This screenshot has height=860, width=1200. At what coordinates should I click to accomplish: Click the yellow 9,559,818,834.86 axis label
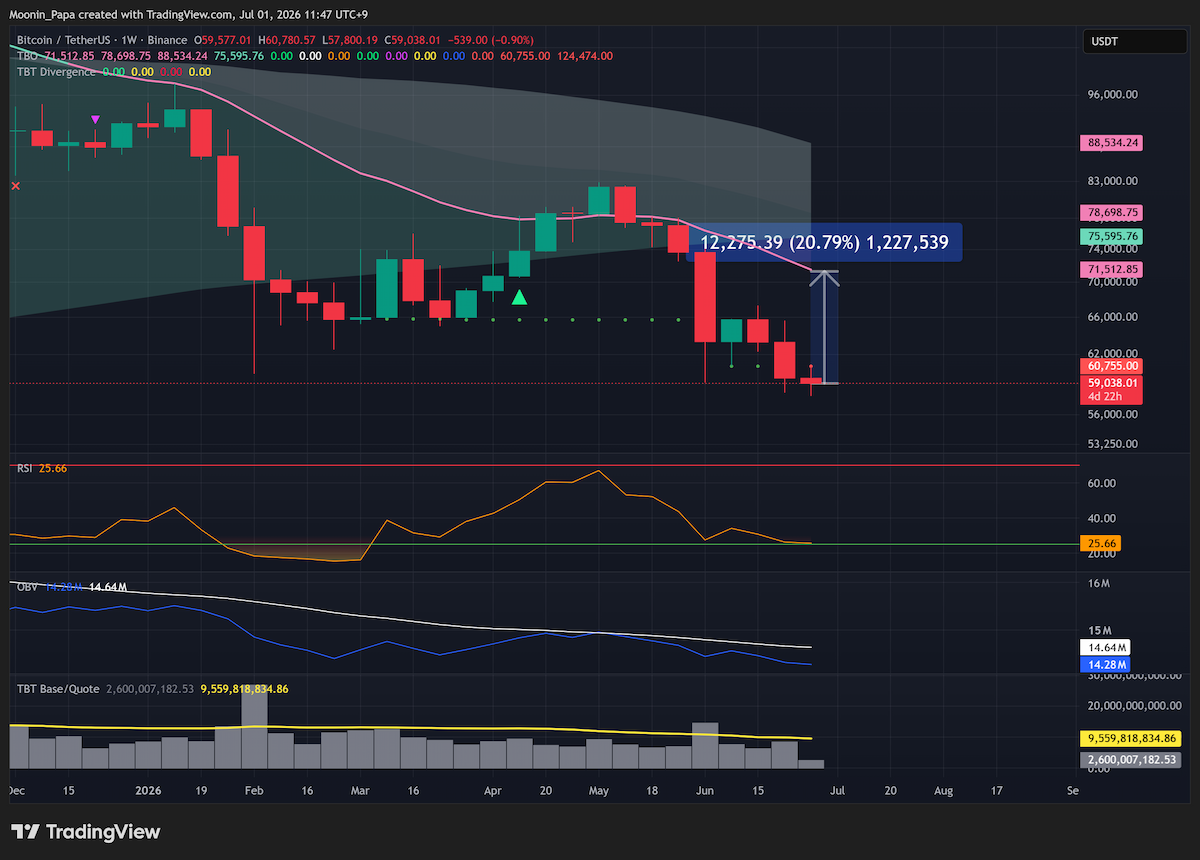(1131, 739)
